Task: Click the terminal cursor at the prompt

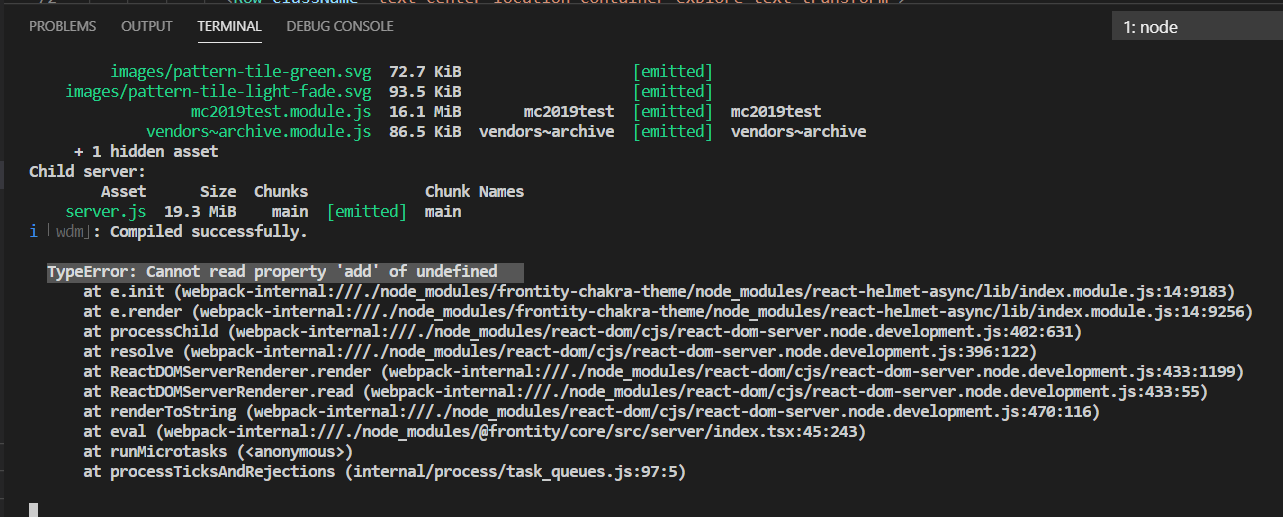Action: point(33,510)
